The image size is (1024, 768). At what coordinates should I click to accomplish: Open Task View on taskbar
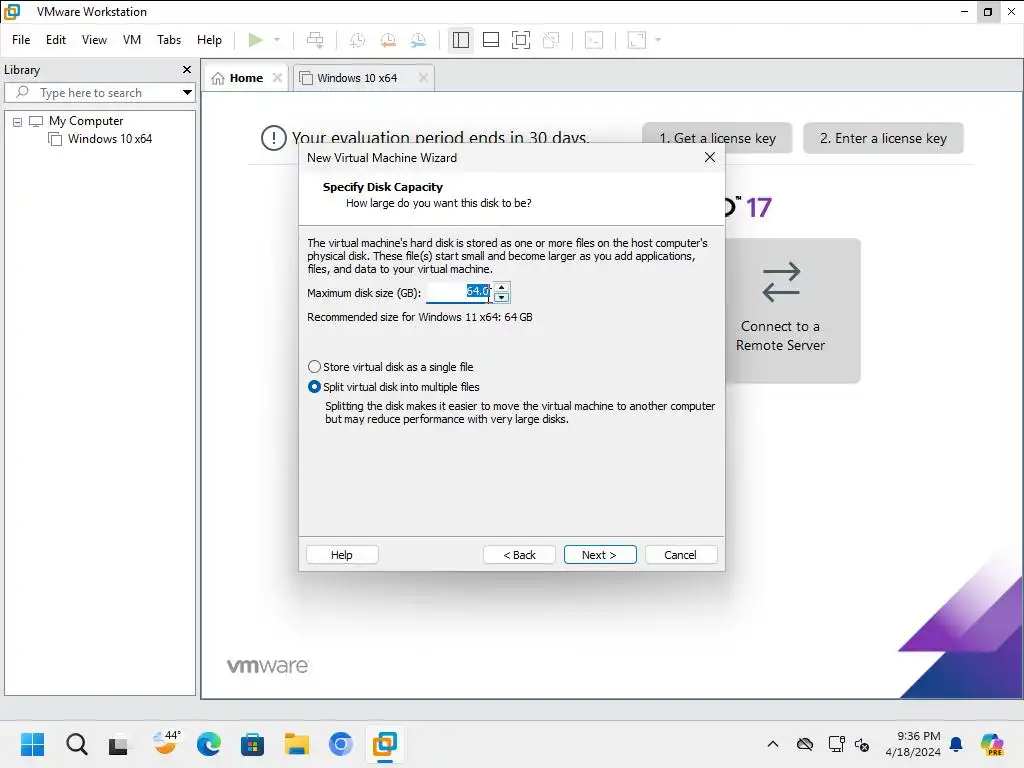point(119,744)
